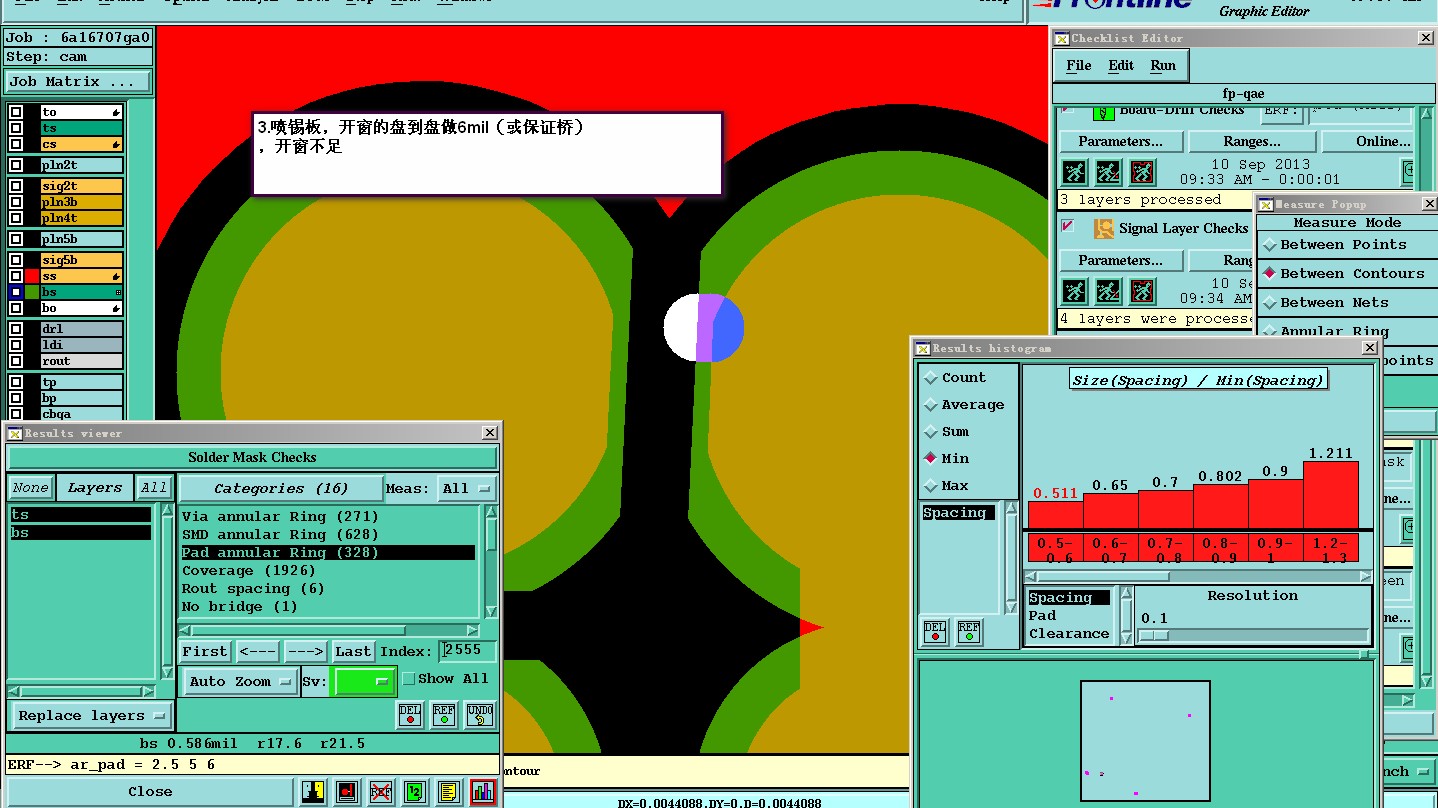Viewport: 1438px width, 808px height.
Task: Click red-bordered run icon under Board-Drill Checks
Action: (x=1142, y=172)
